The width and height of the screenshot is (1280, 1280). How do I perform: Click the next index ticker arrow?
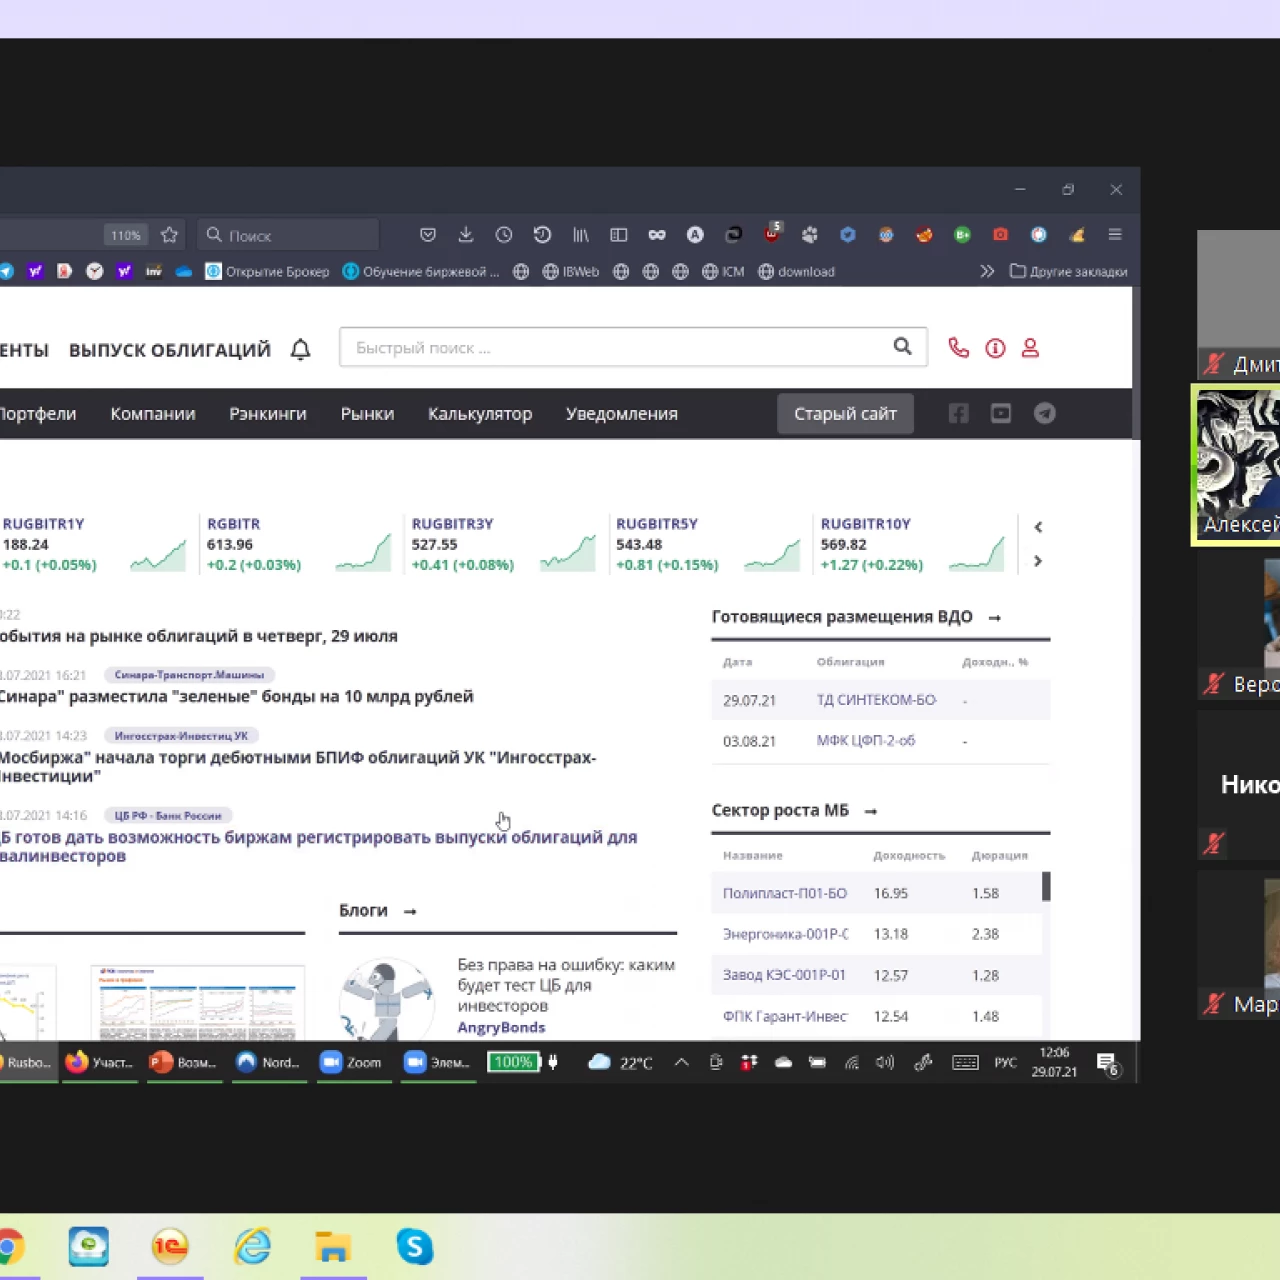(1038, 561)
